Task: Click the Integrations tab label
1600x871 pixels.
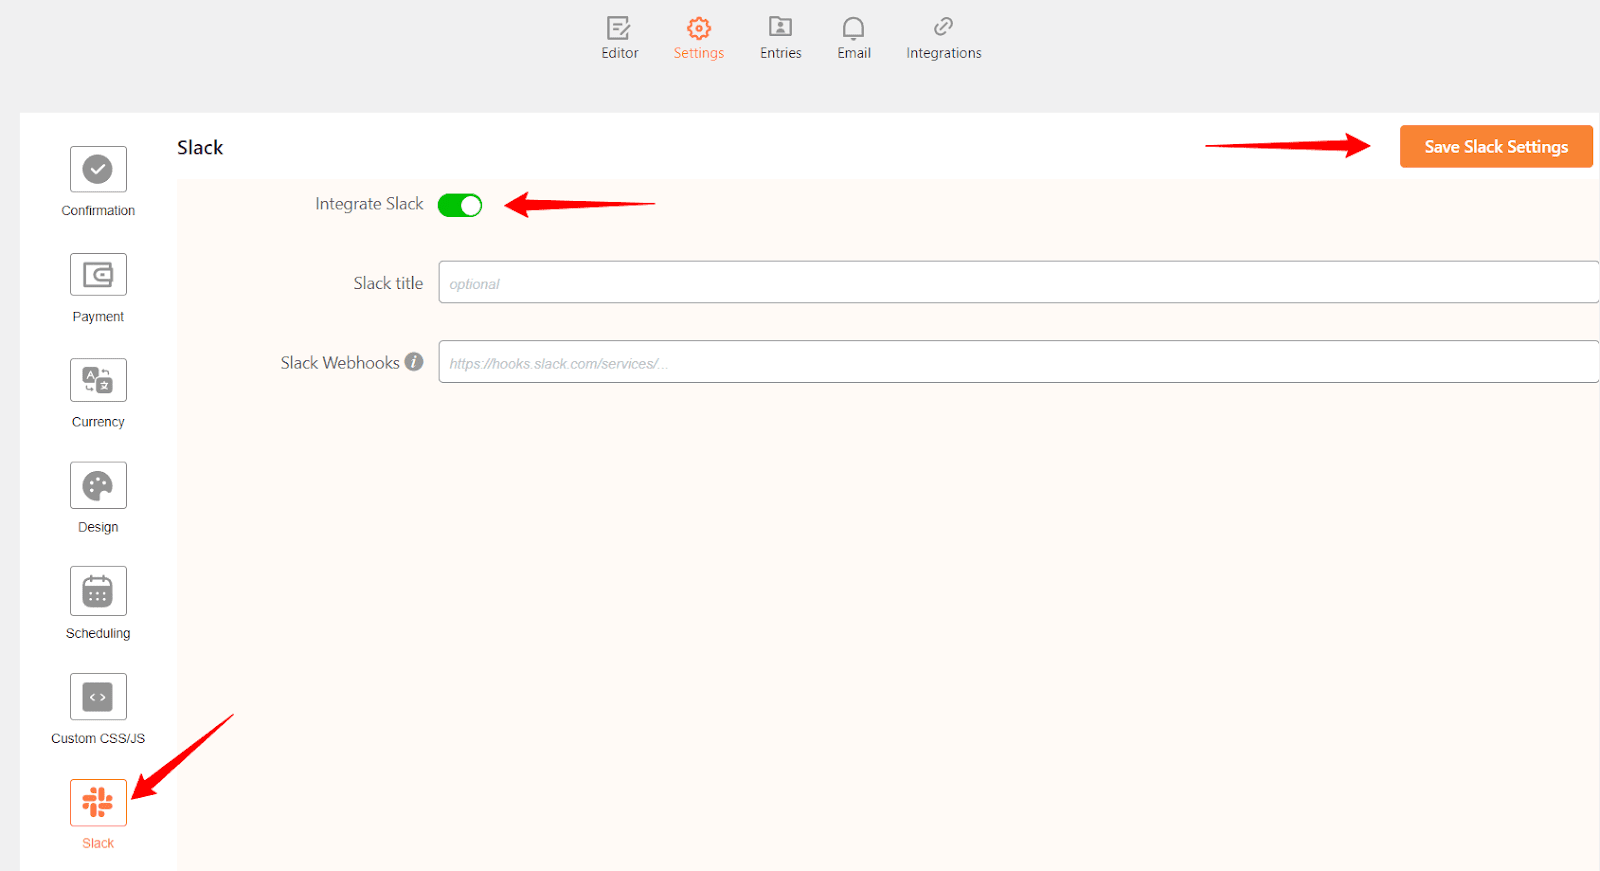Action: pos(944,53)
